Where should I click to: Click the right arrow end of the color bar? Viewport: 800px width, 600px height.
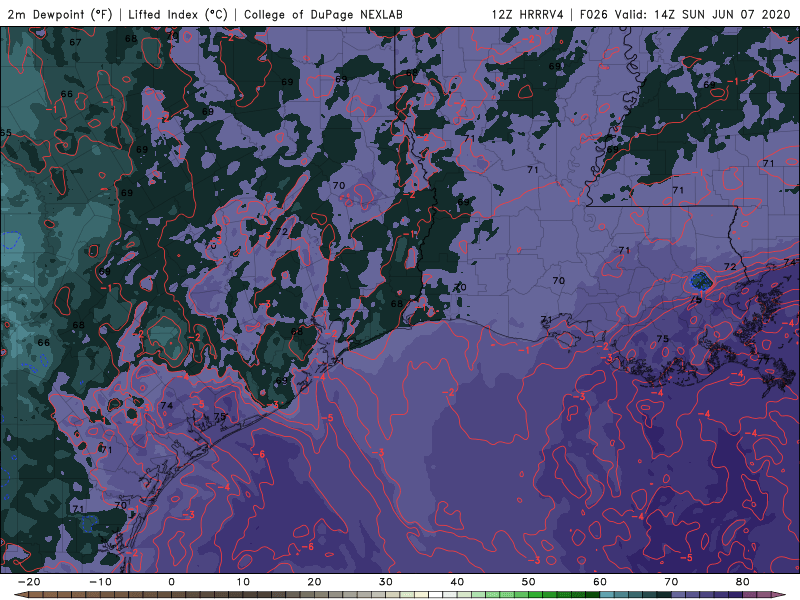(x=780, y=595)
